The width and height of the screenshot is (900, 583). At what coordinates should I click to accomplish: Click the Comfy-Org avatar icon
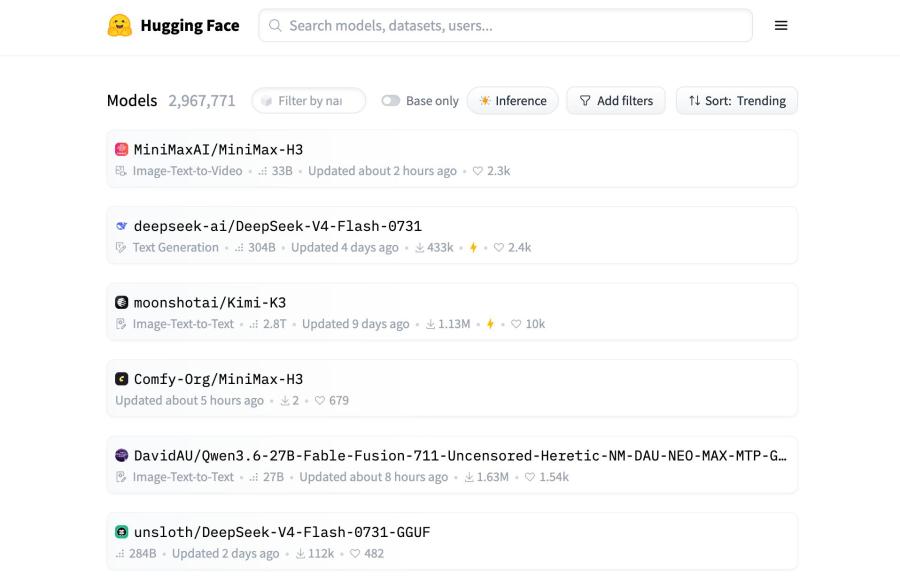coord(121,379)
